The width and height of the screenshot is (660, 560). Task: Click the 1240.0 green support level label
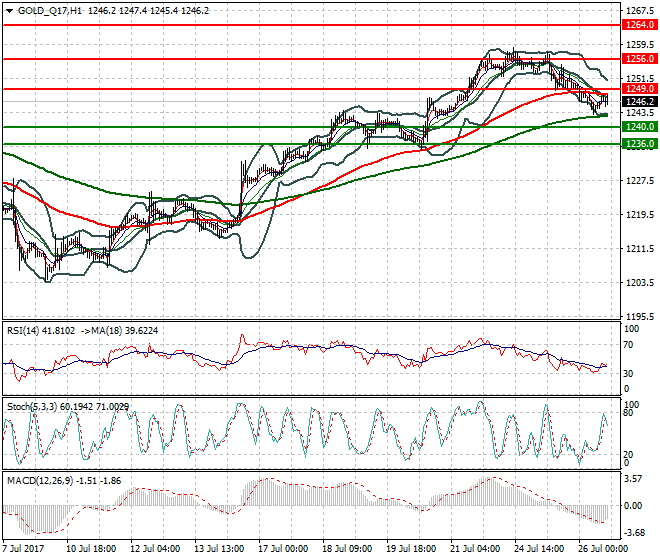click(640, 127)
